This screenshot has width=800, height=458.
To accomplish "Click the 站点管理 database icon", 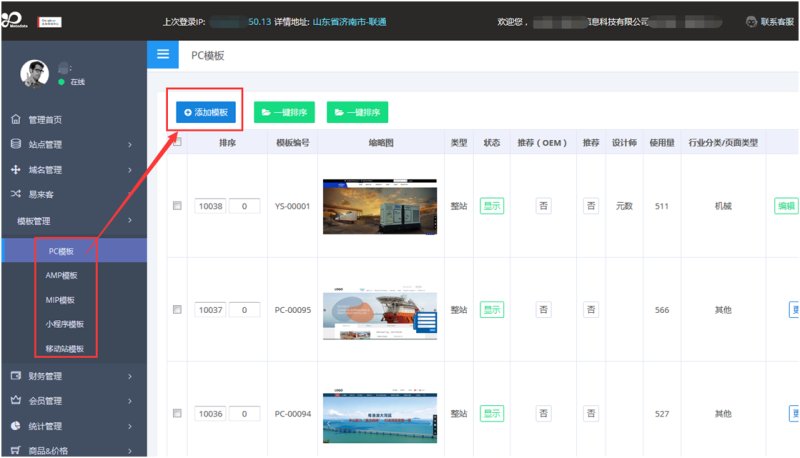I will [16, 144].
